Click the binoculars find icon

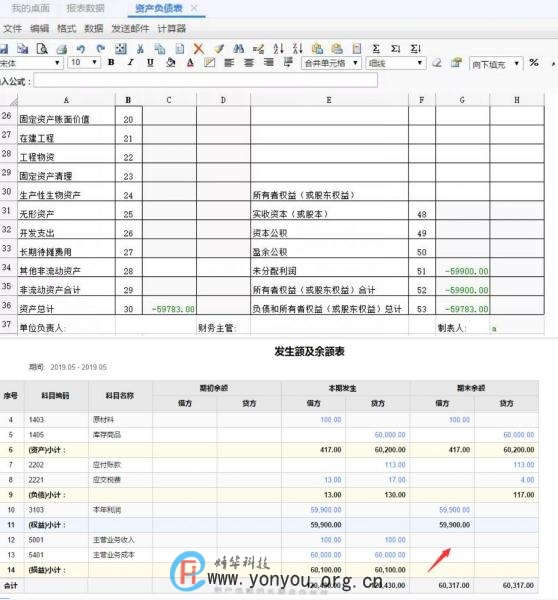pos(238,49)
